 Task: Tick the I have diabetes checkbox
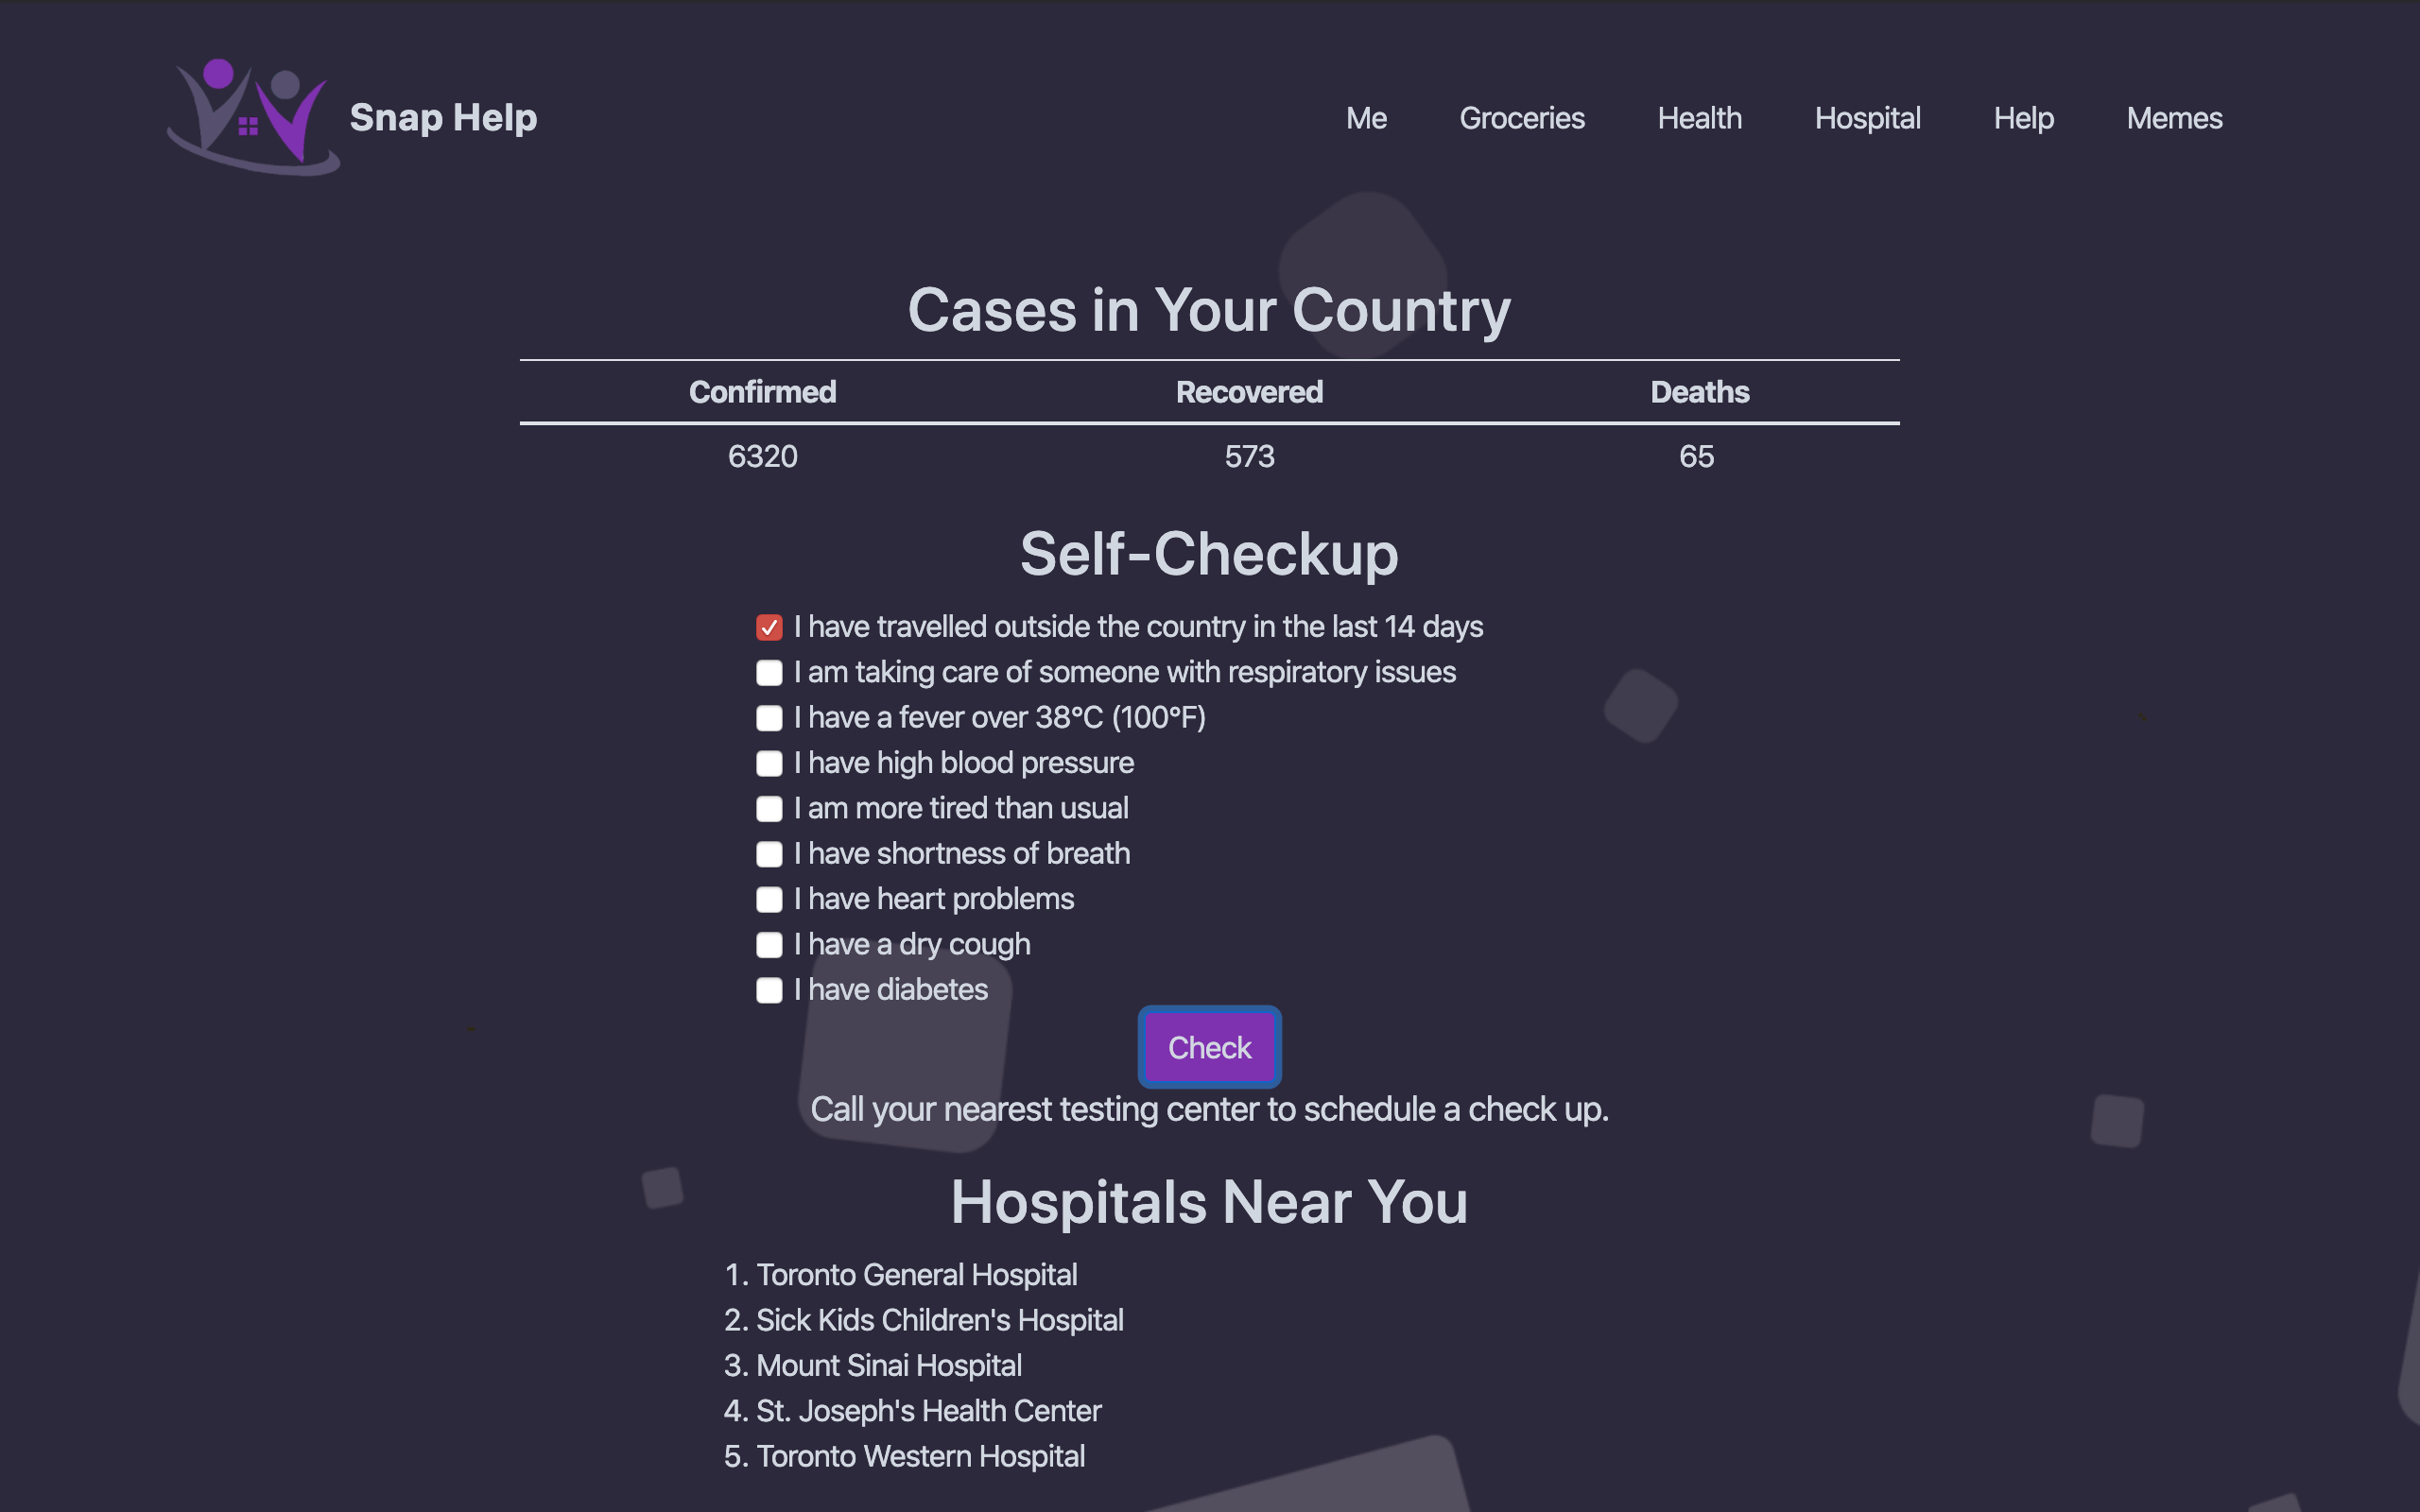769,990
